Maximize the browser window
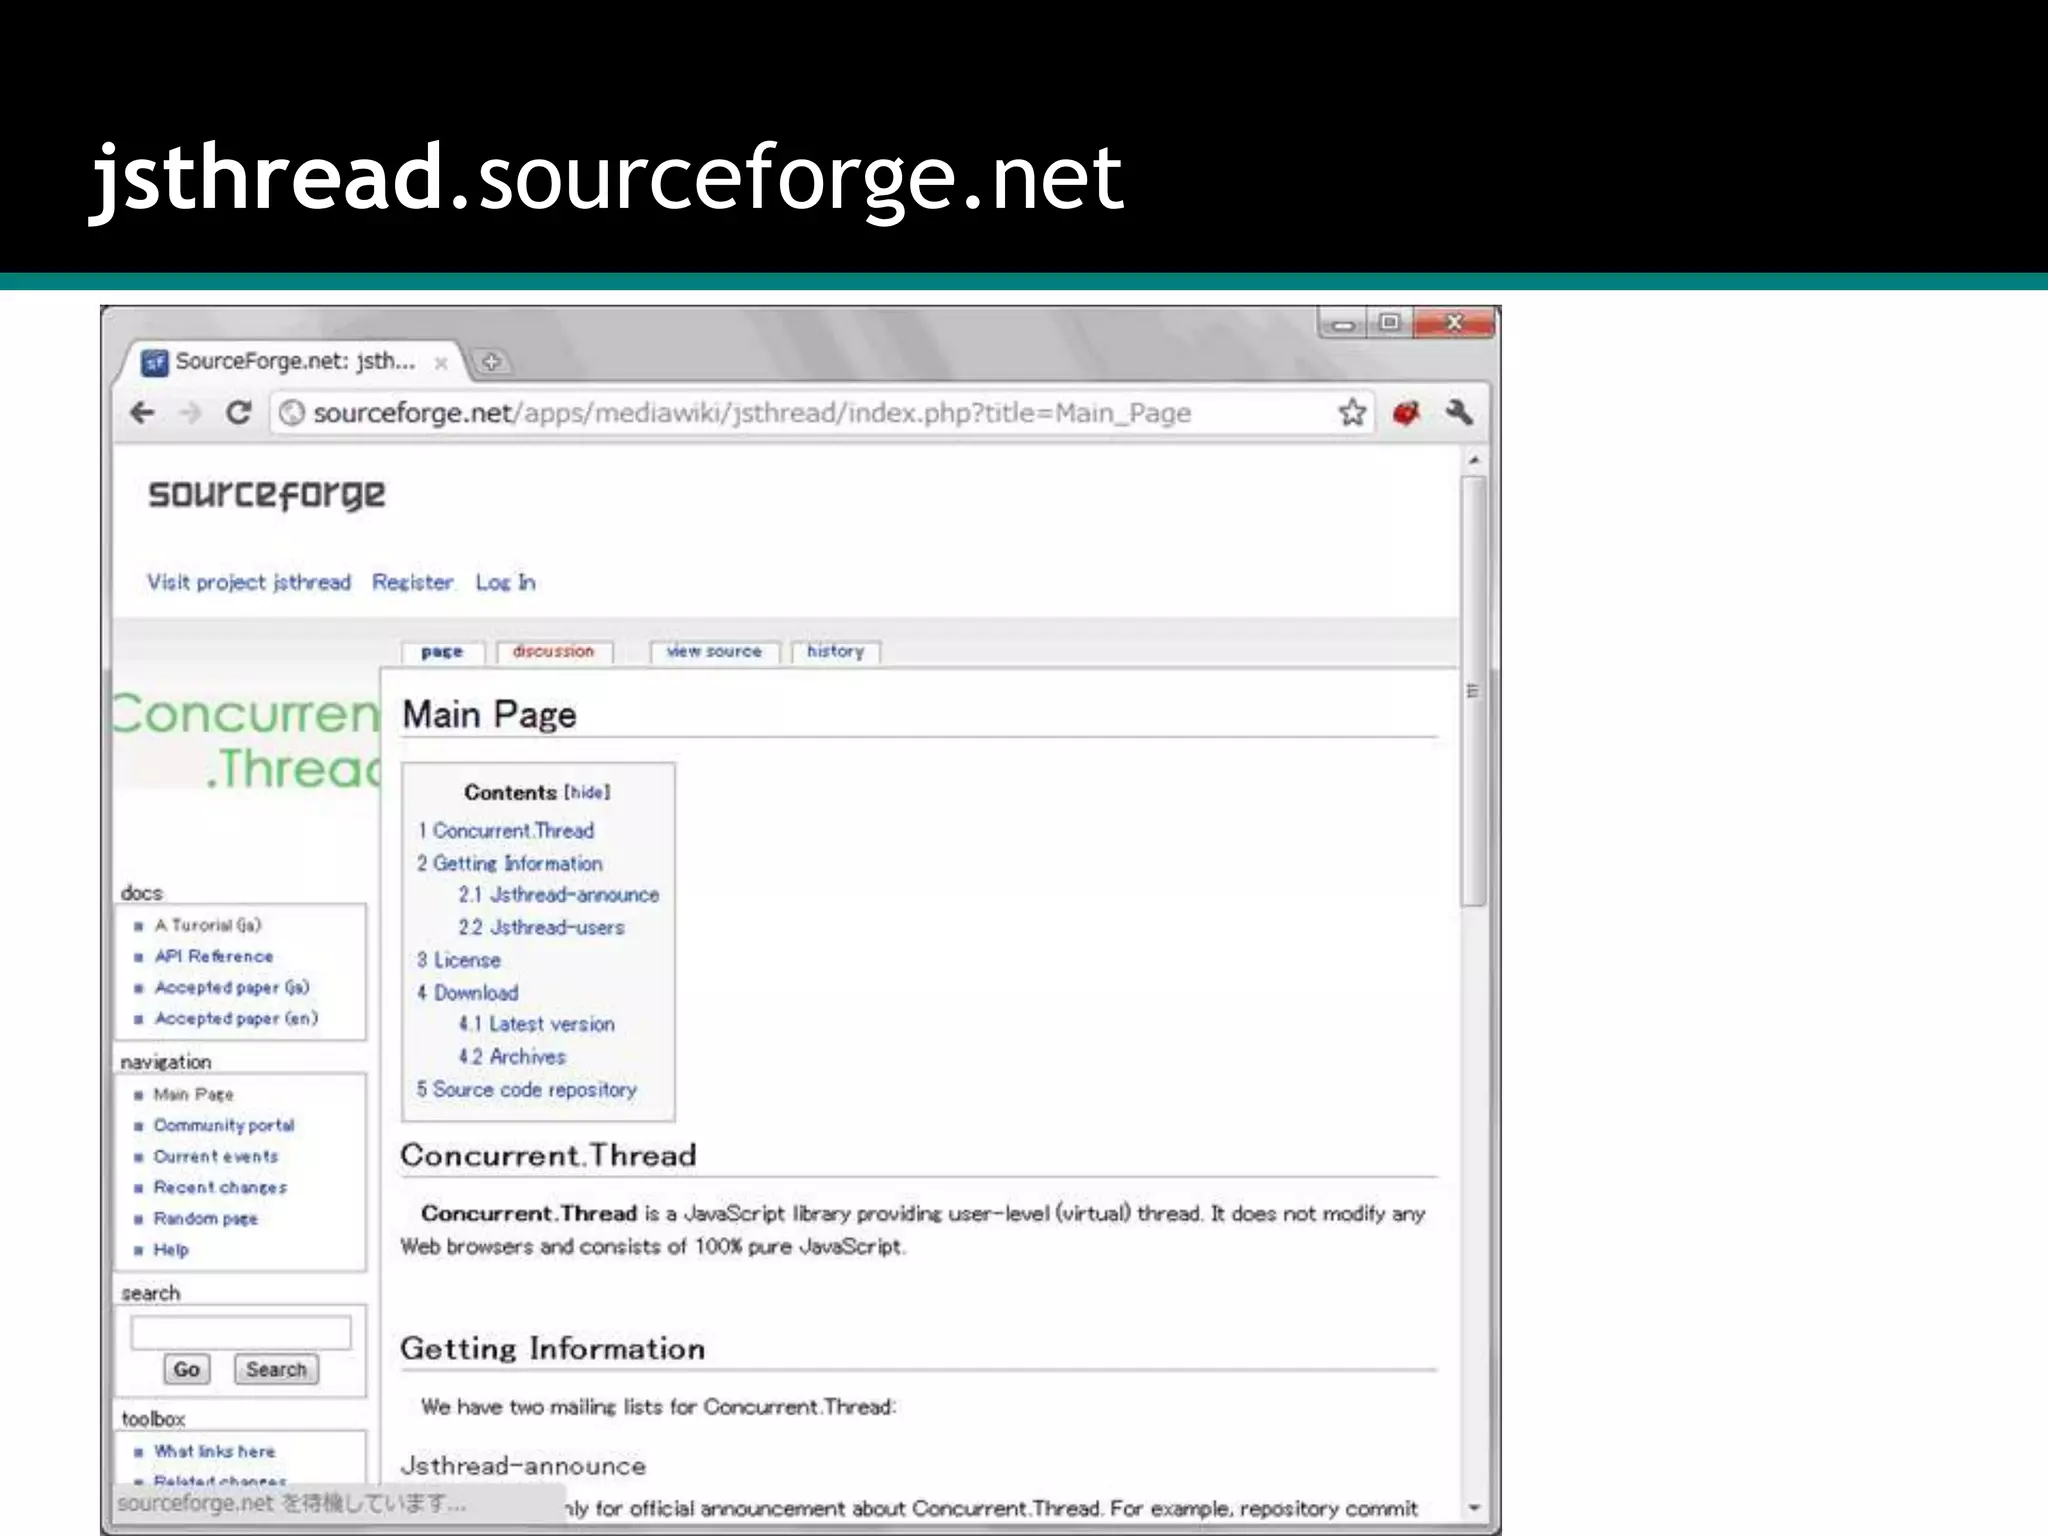The width and height of the screenshot is (2048, 1536). pyautogui.click(x=1389, y=323)
